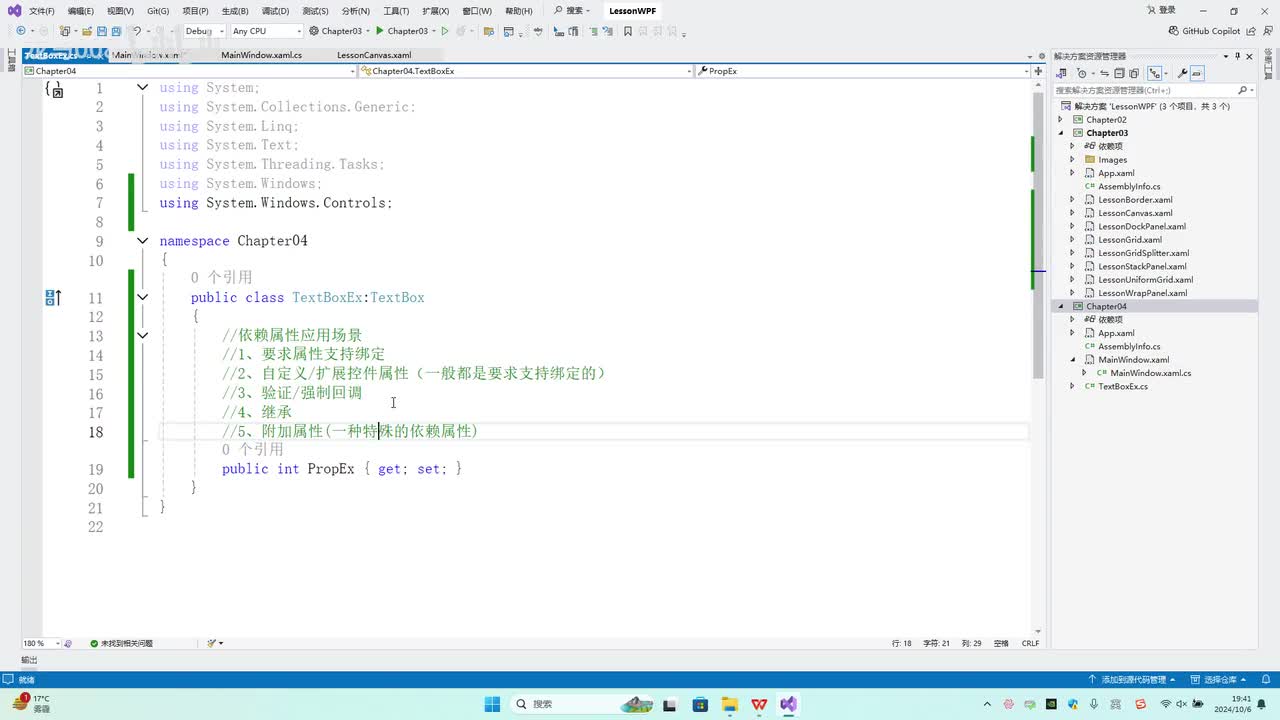Open the 工具(T) menu
1280x720 pixels.
click(x=396, y=11)
